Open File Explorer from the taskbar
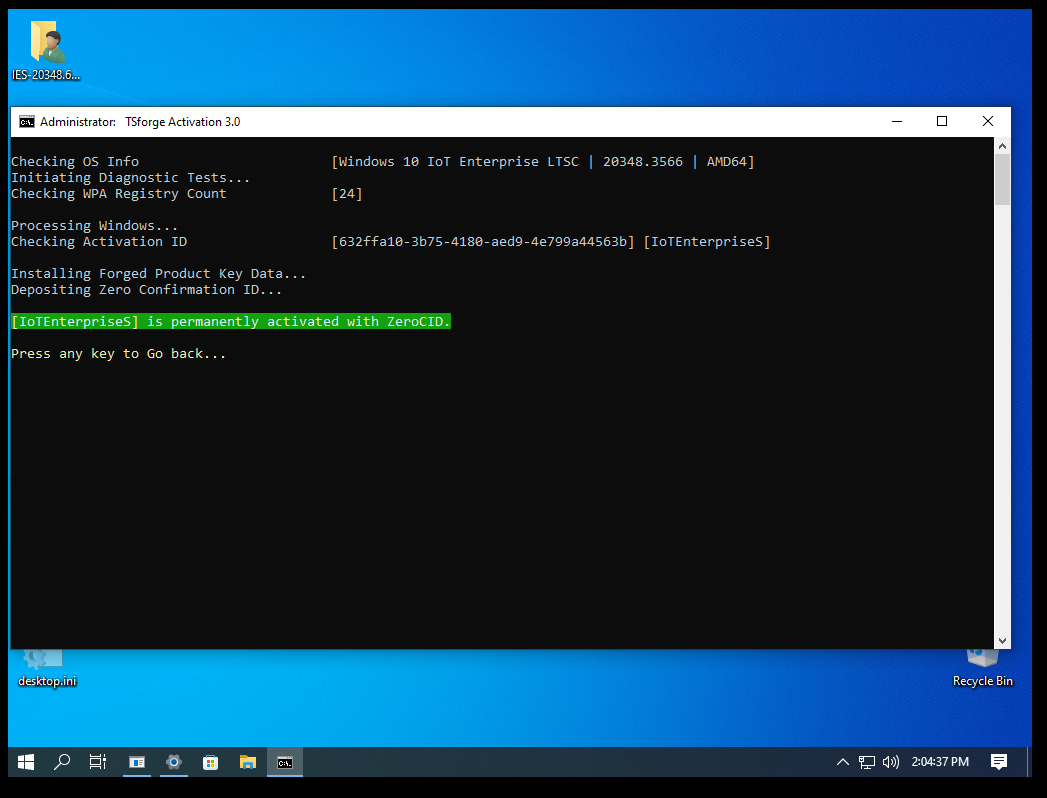 click(x=248, y=762)
